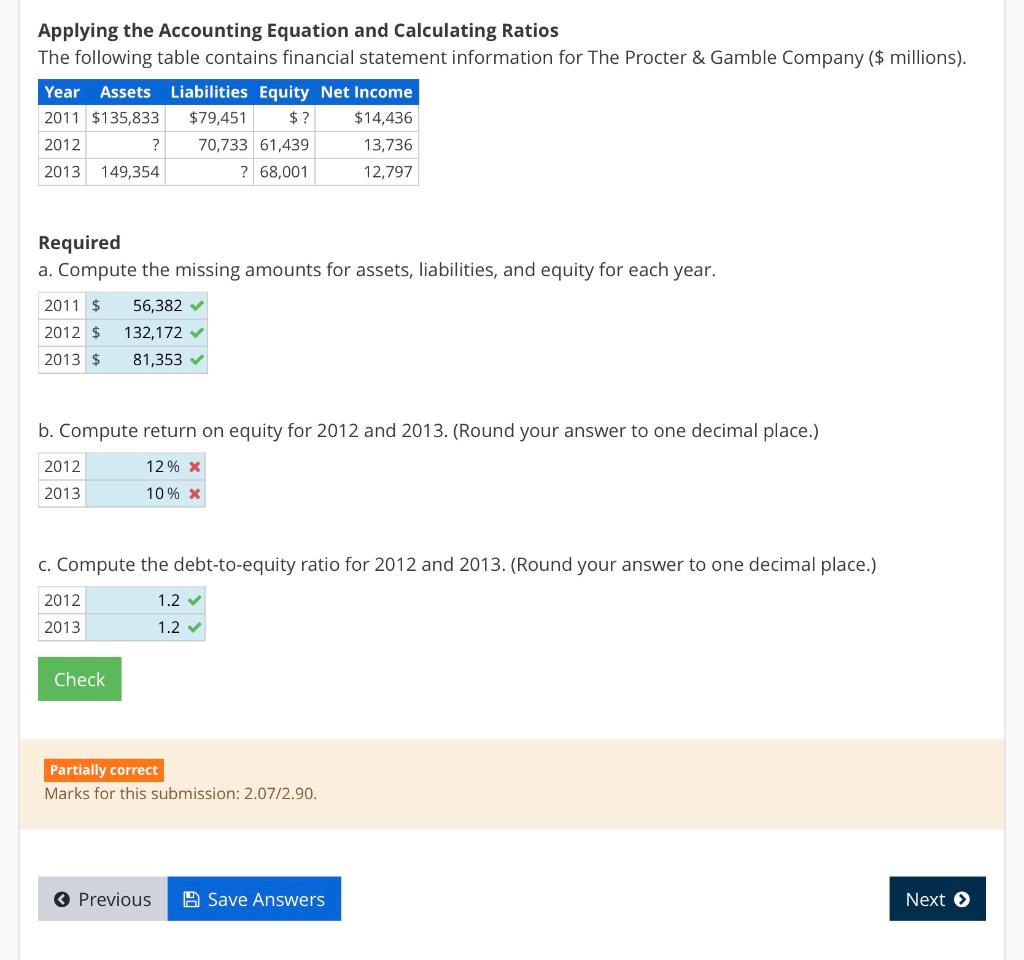
Task: Click the Next button
Action: (937, 899)
